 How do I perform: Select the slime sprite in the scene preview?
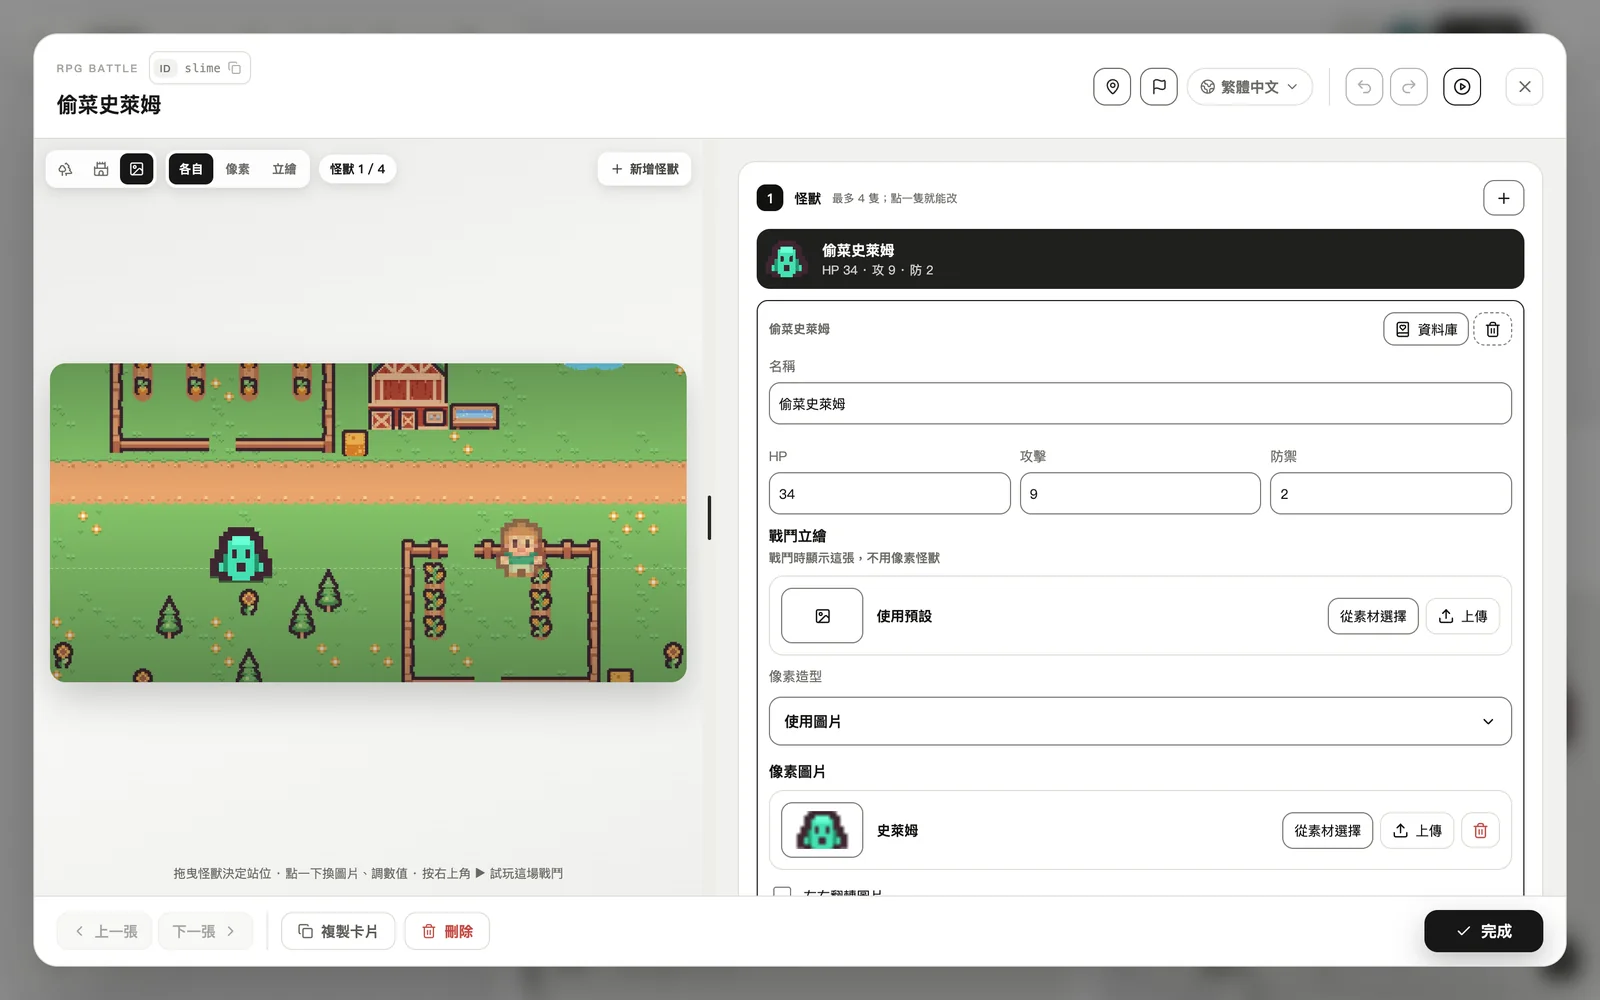[x=240, y=555]
